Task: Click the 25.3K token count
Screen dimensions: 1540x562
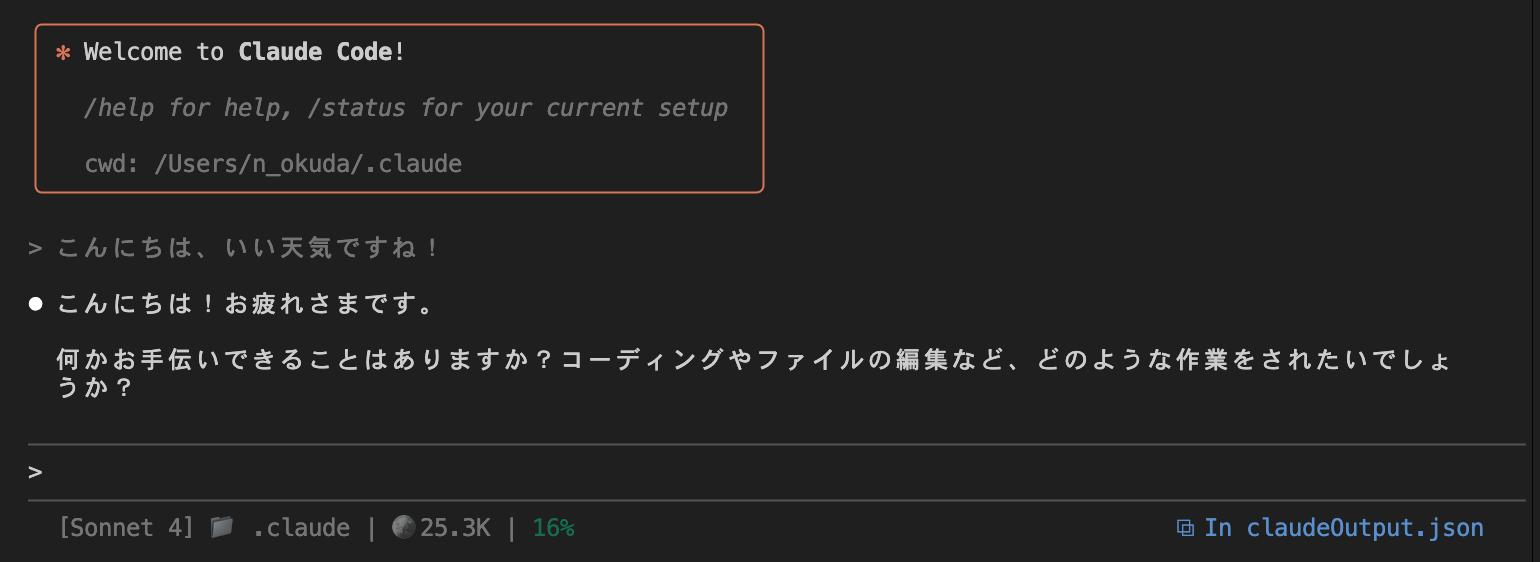Action: [x=455, y=528]
